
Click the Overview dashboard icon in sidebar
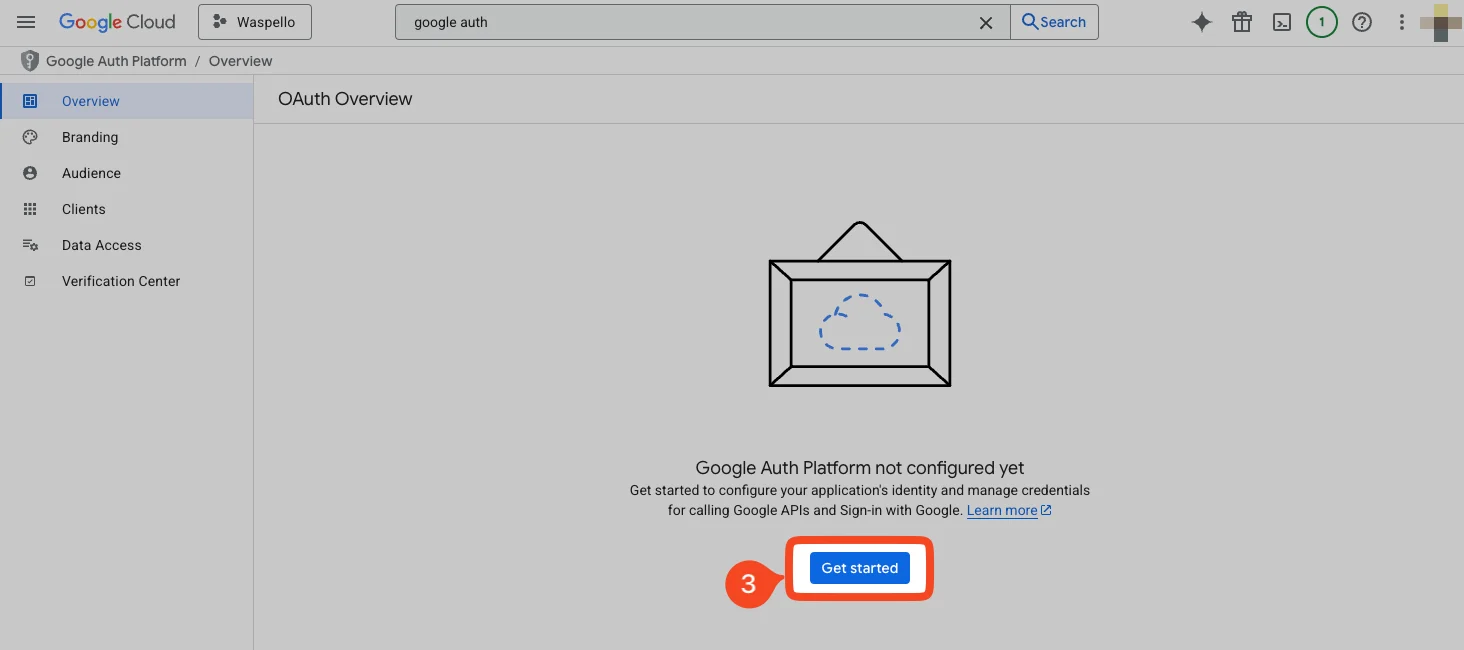(30, 101)
